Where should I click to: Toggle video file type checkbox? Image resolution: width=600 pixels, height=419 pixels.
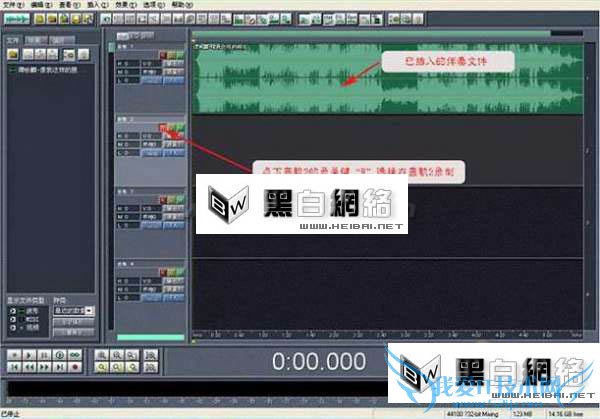[13, 328]
